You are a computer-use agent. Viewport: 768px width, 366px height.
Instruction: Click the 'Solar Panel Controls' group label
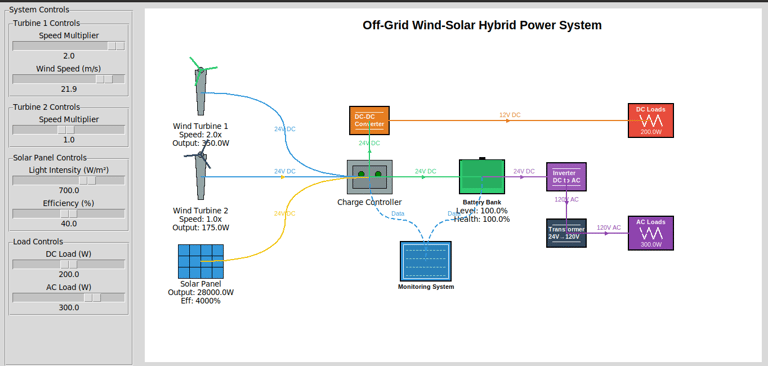click(50, 158)
